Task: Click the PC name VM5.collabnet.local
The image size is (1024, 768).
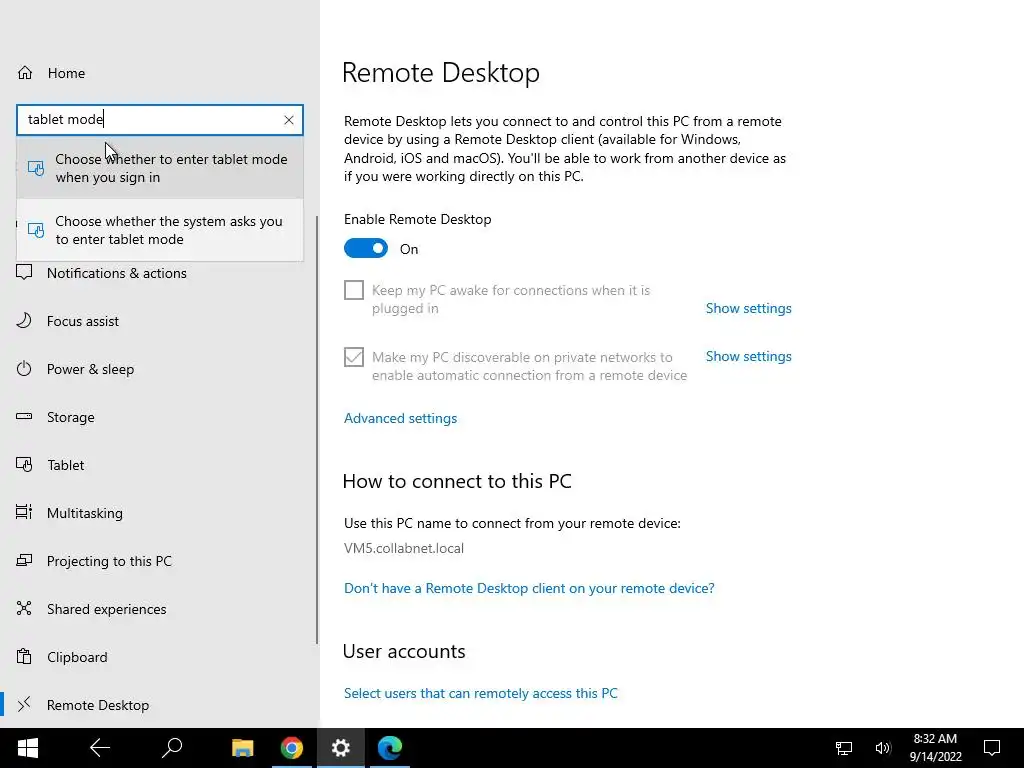Action: (404, 548)
